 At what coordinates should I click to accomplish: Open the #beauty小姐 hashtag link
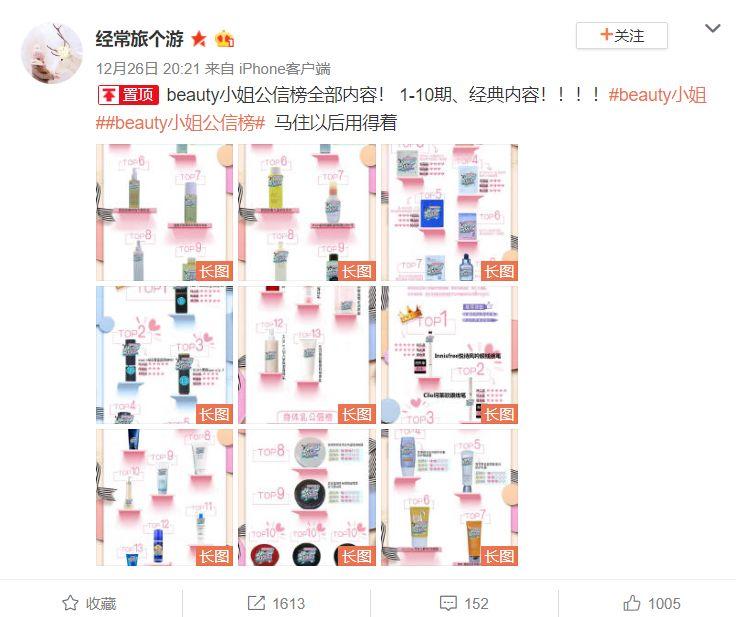coord(657,95)
